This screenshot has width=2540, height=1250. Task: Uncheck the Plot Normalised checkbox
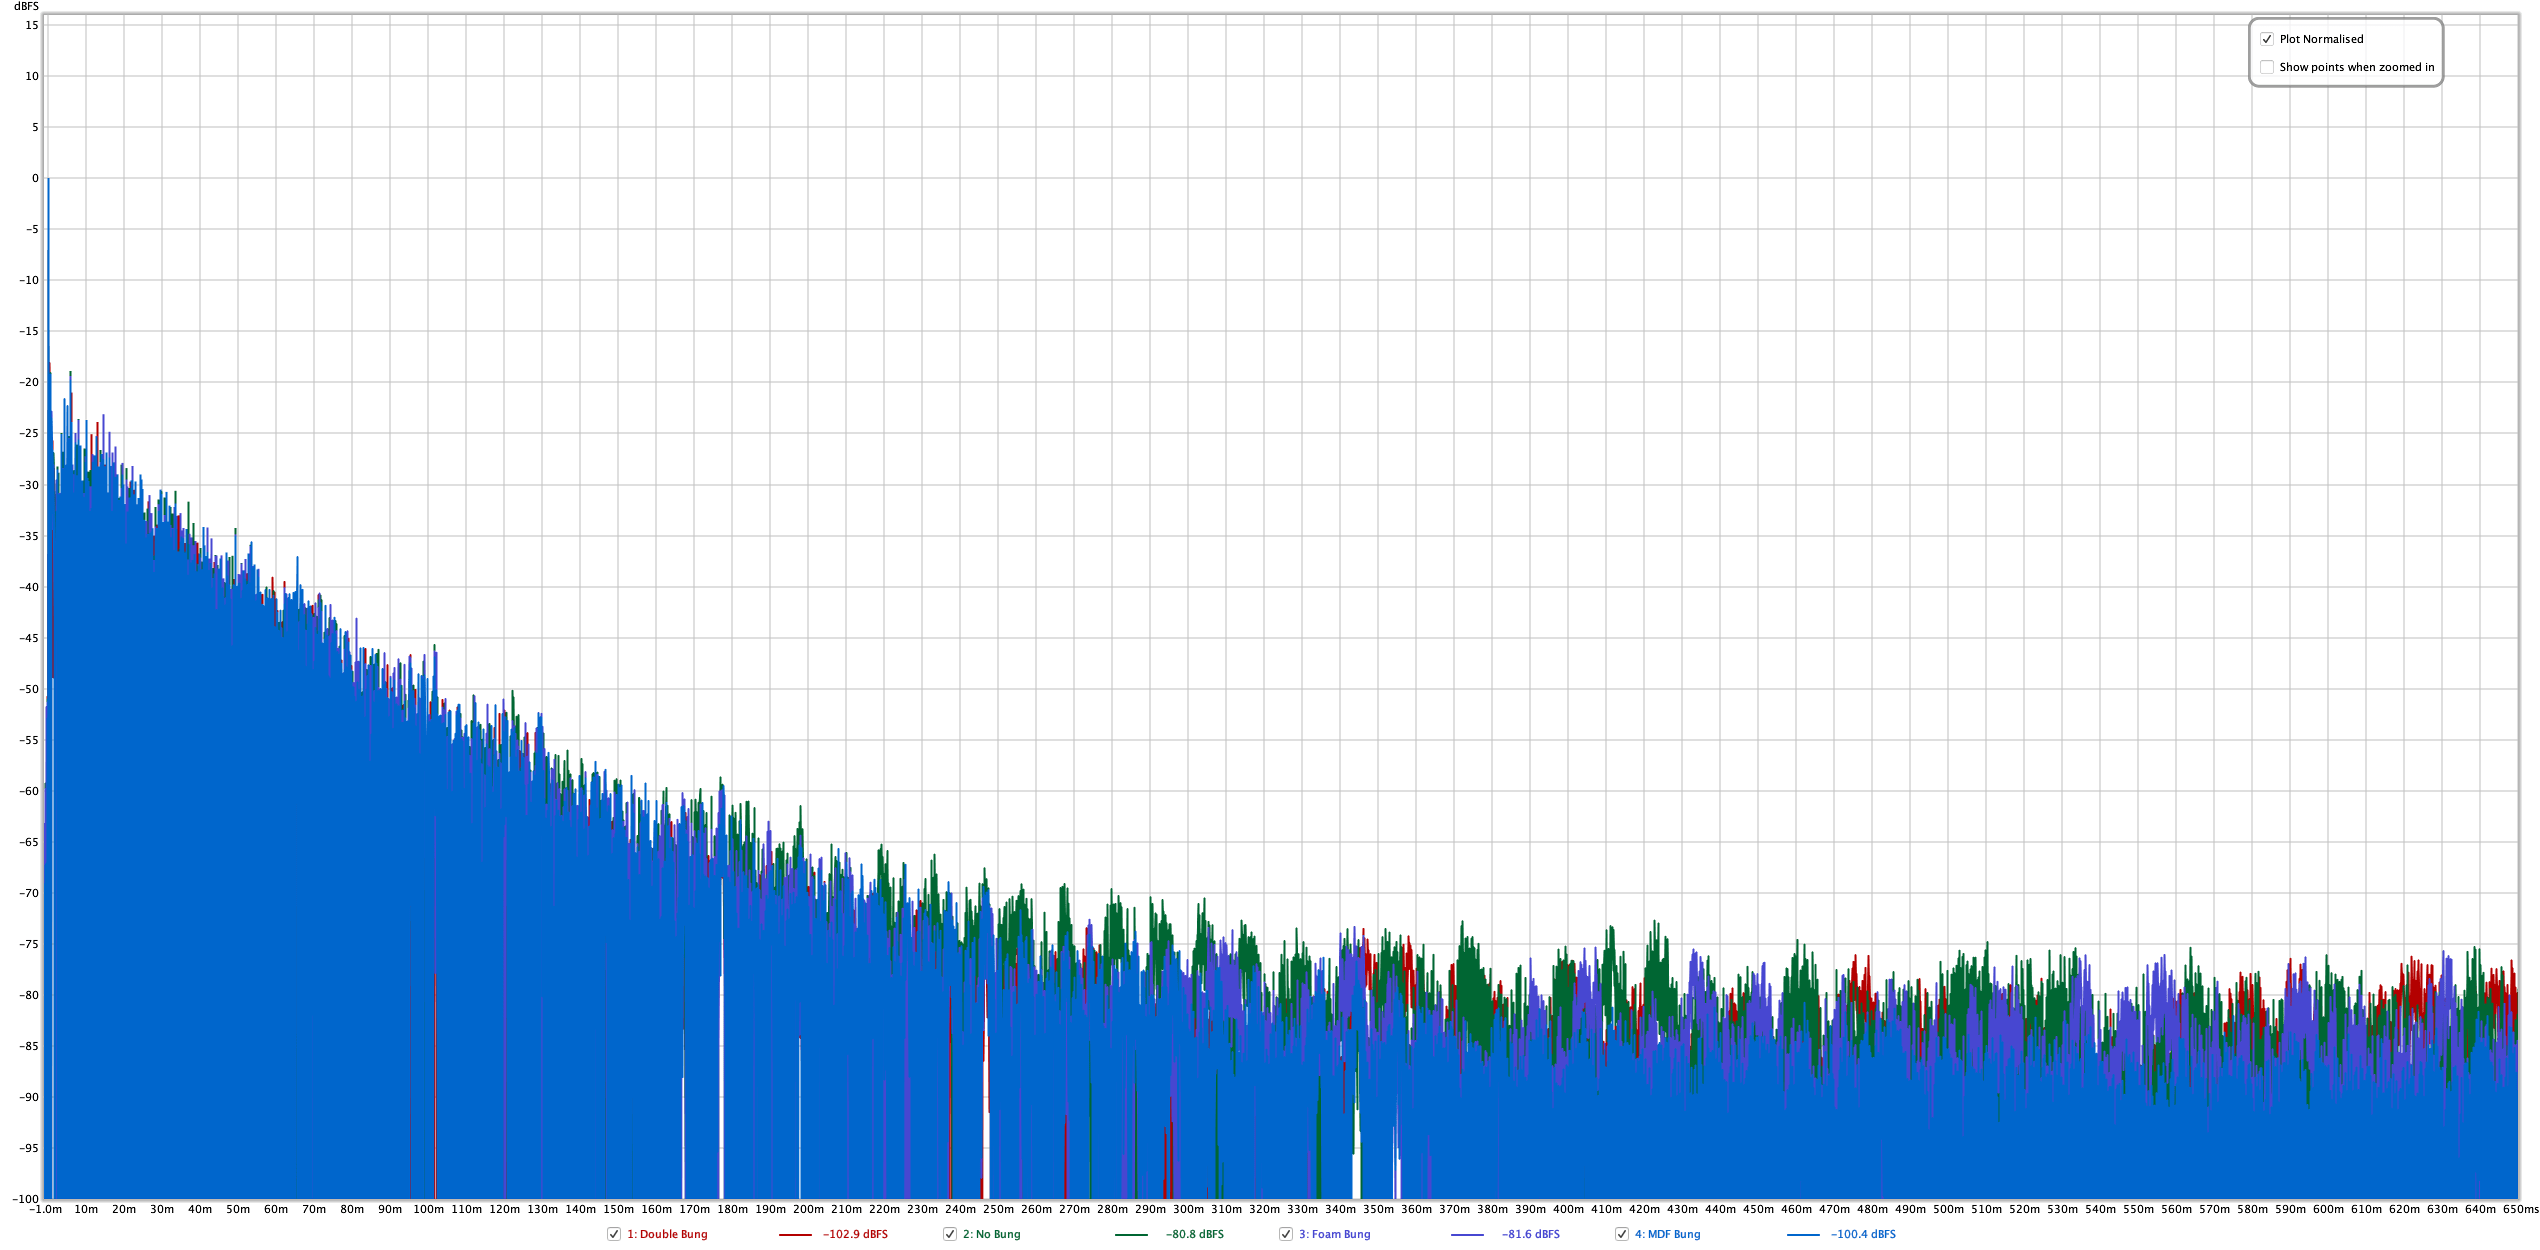[2267, 39]
